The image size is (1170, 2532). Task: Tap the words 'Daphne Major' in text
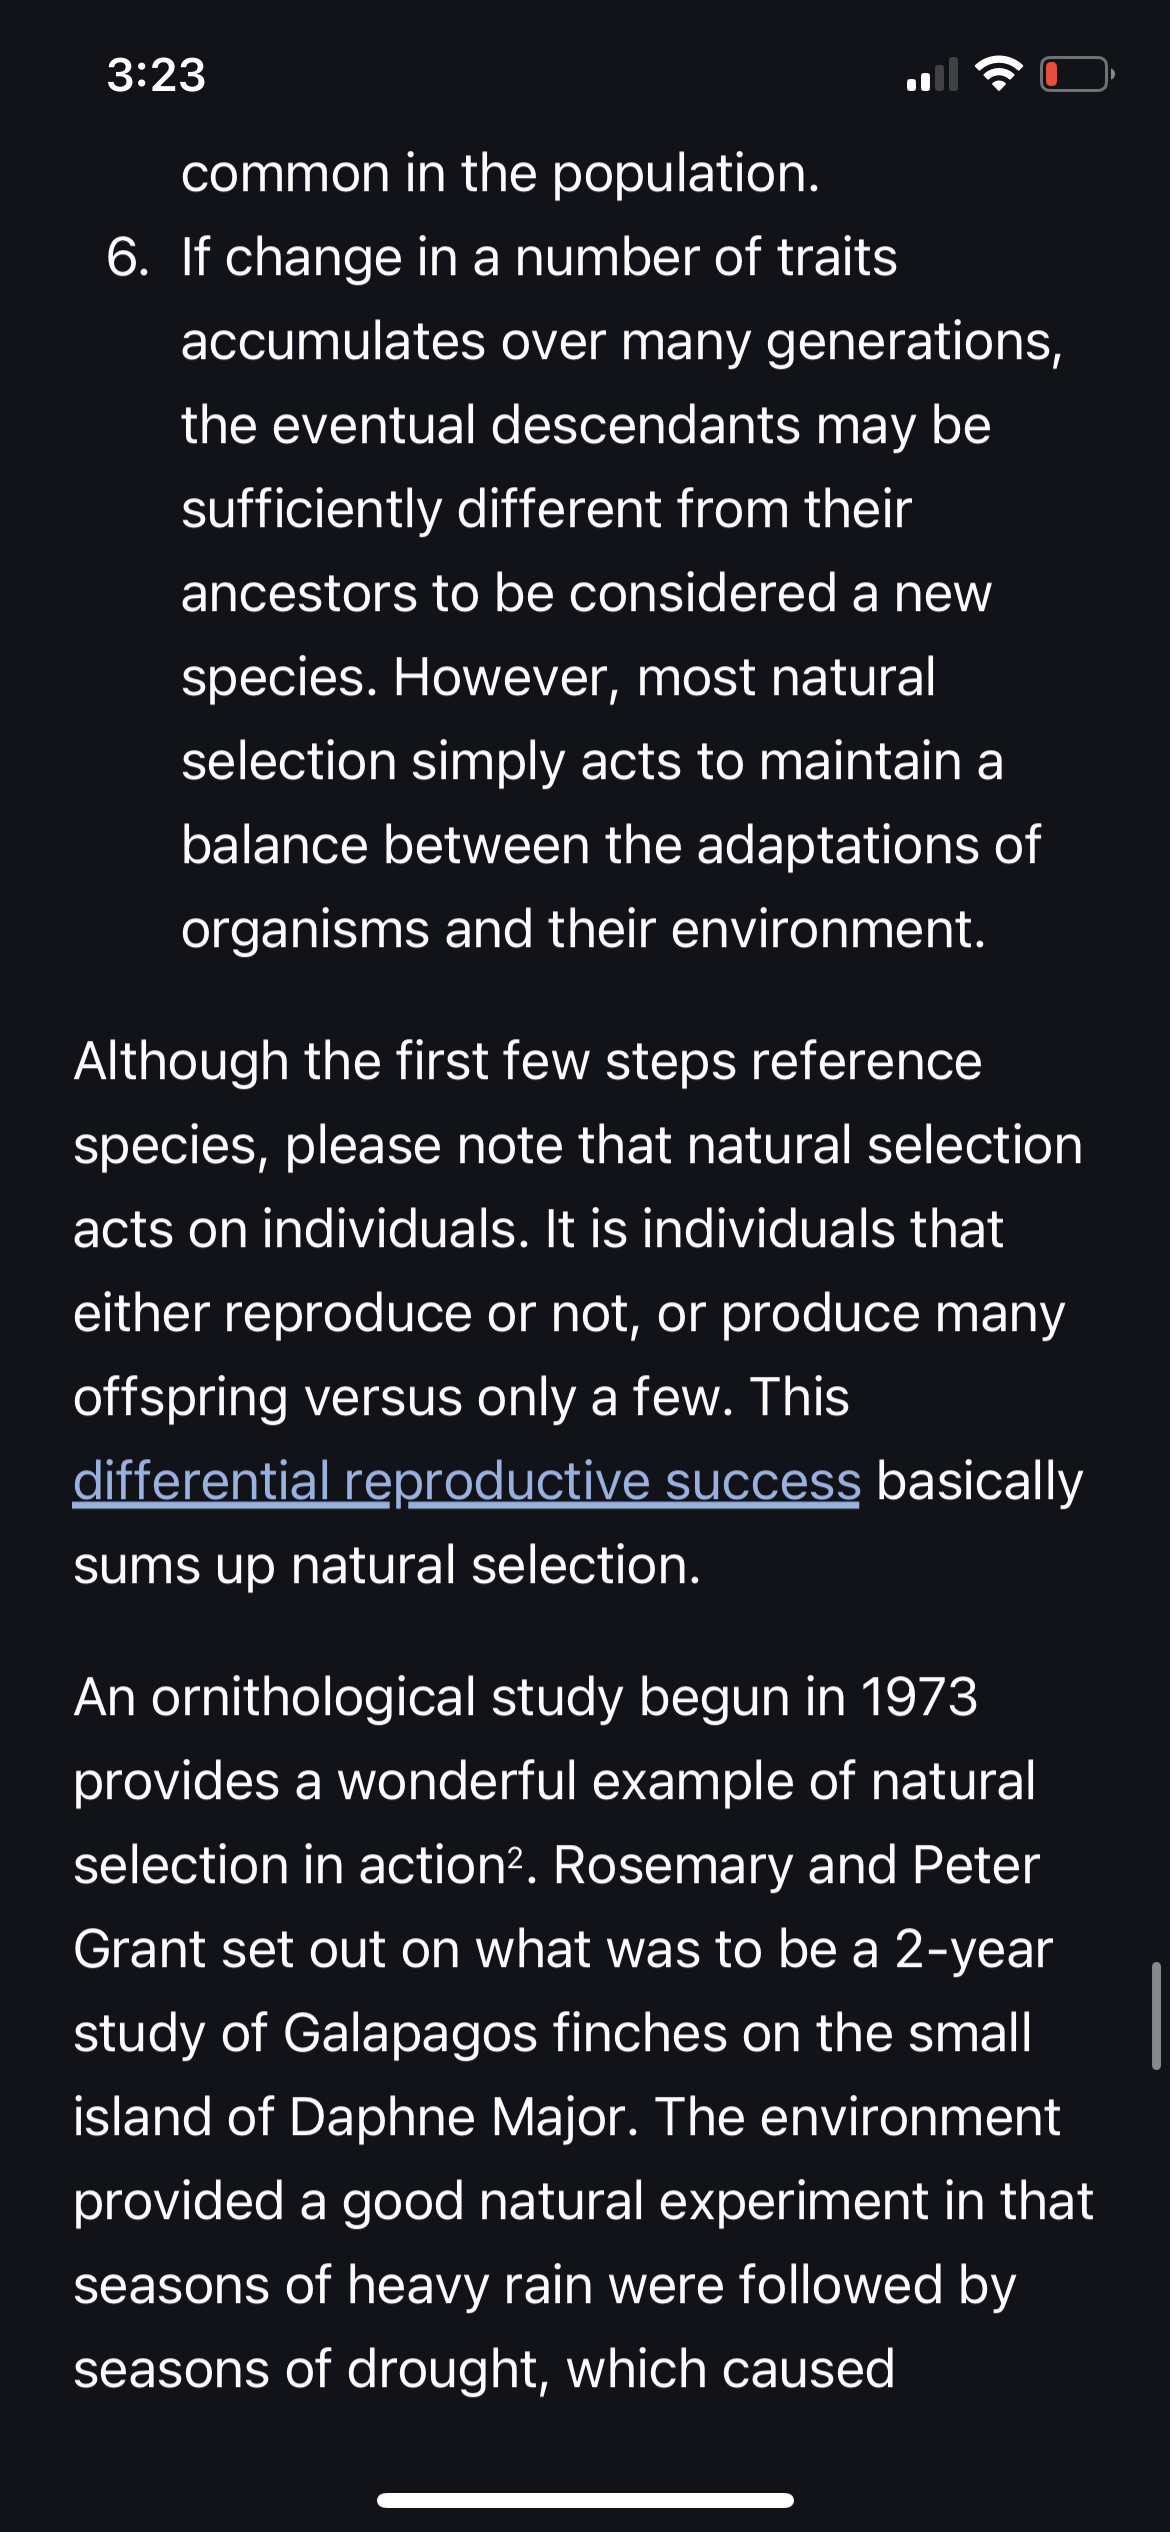[465, 2117]
